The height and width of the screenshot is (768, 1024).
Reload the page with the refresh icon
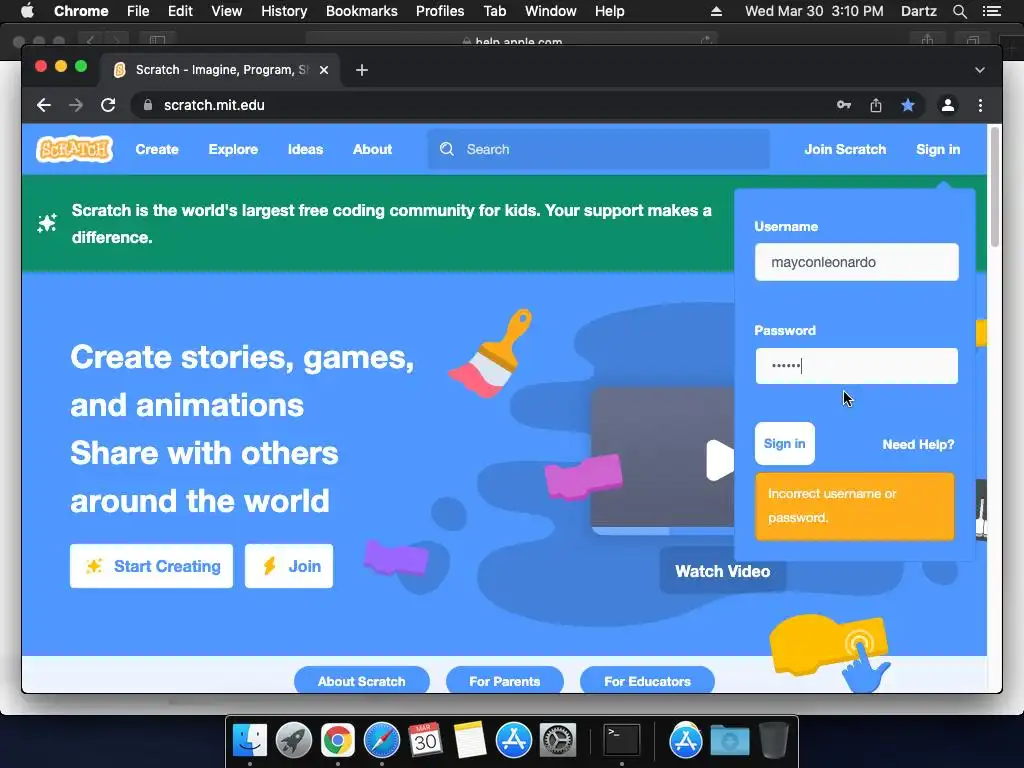pyautogui.click(x=108, y=105)
